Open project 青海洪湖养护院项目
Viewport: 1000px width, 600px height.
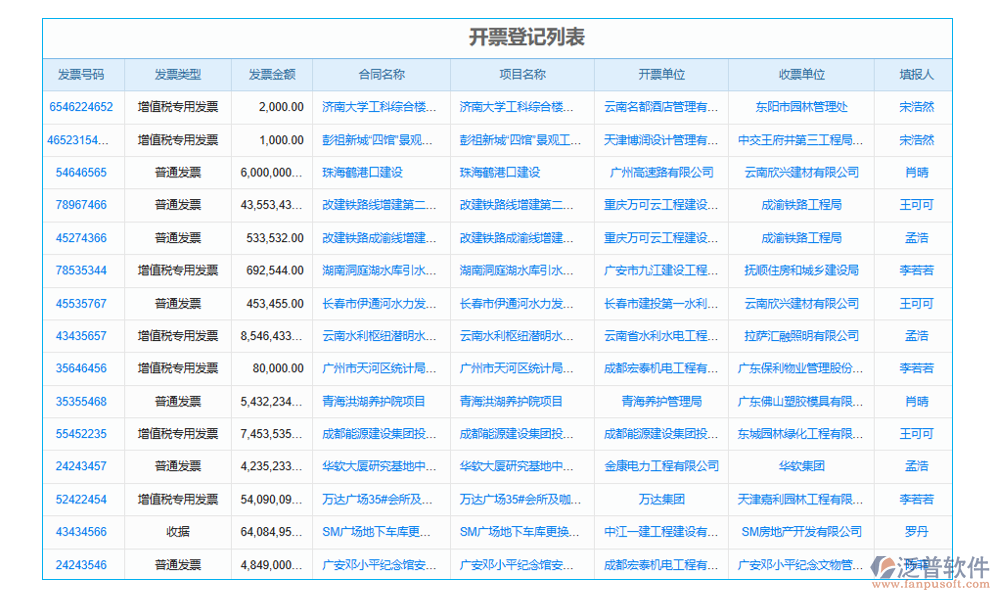(518, 401)
